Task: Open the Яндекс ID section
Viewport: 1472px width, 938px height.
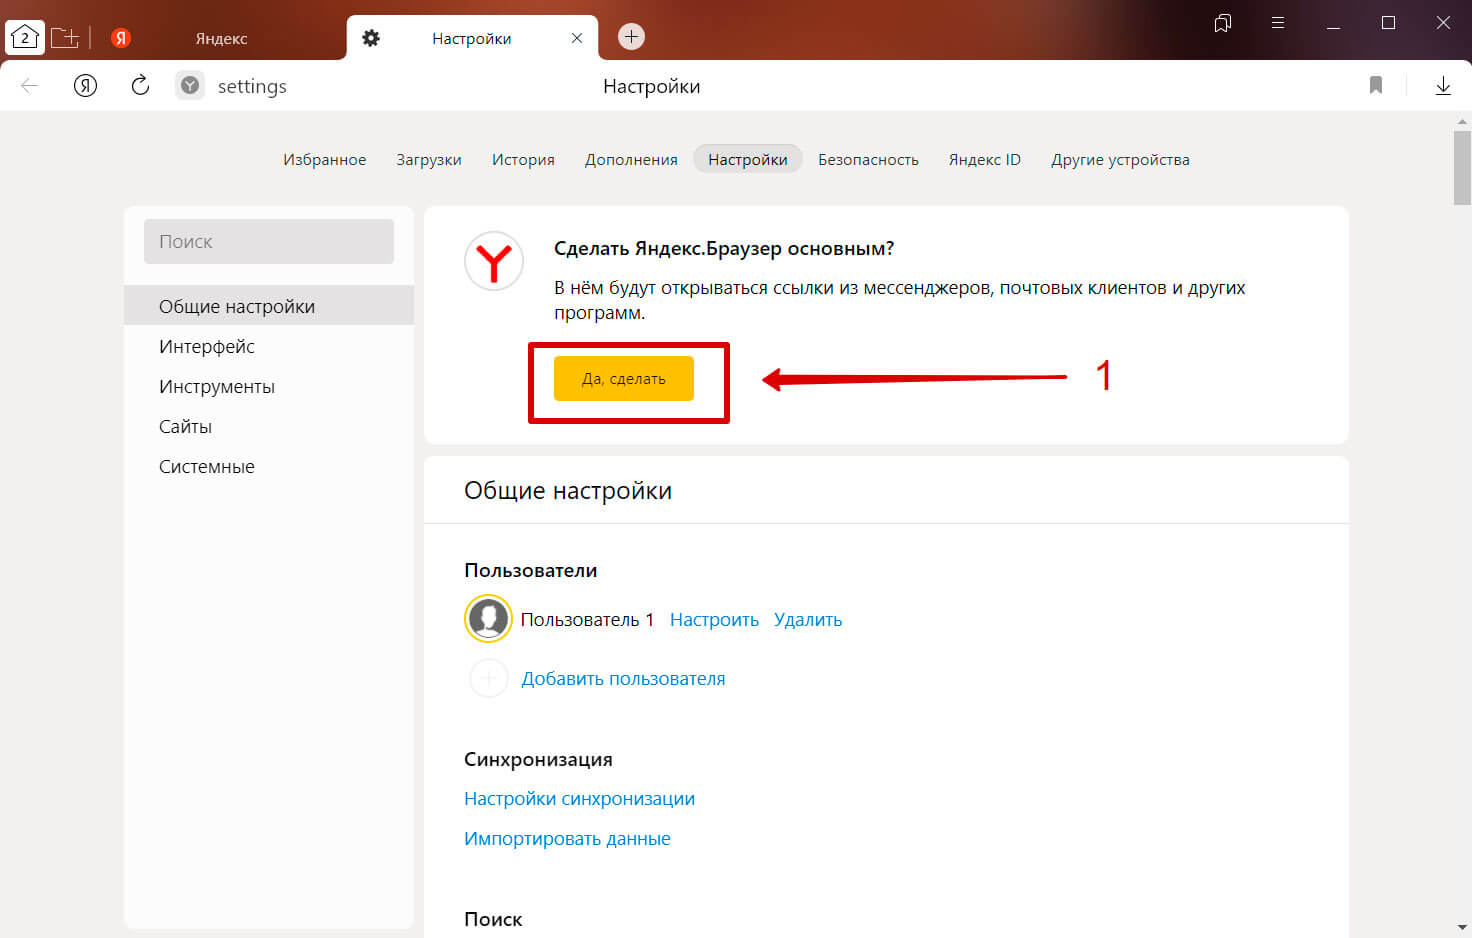Action: (985, 159)
